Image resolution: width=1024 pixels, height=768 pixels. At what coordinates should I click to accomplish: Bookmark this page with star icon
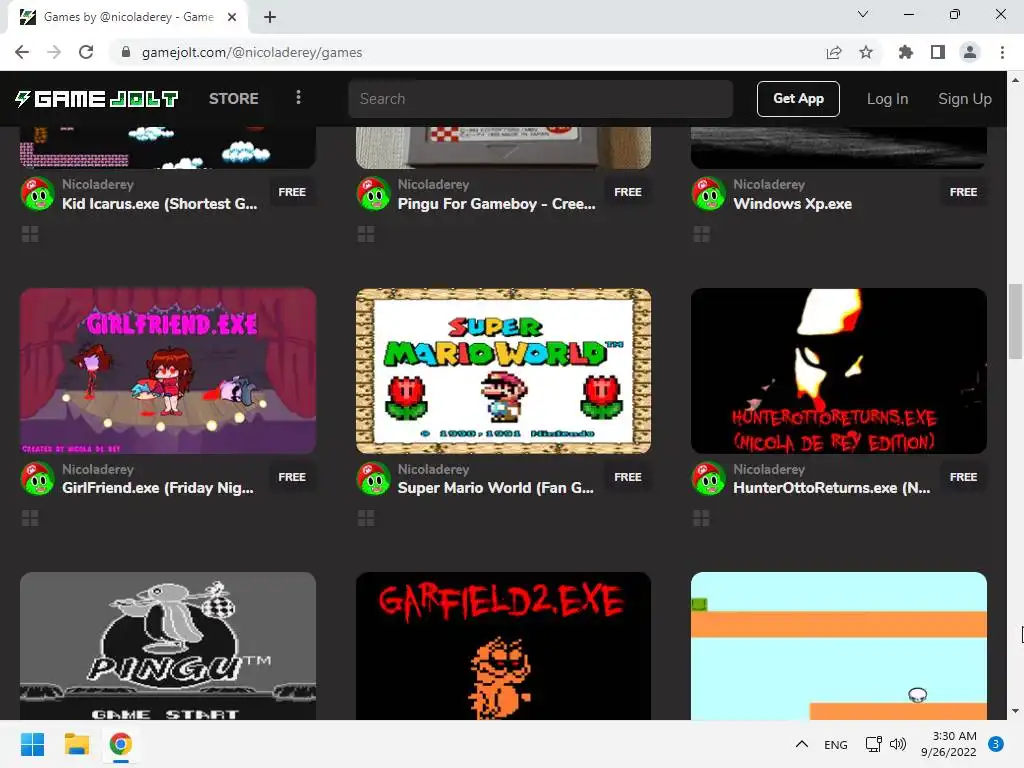(x=866, y=52)
